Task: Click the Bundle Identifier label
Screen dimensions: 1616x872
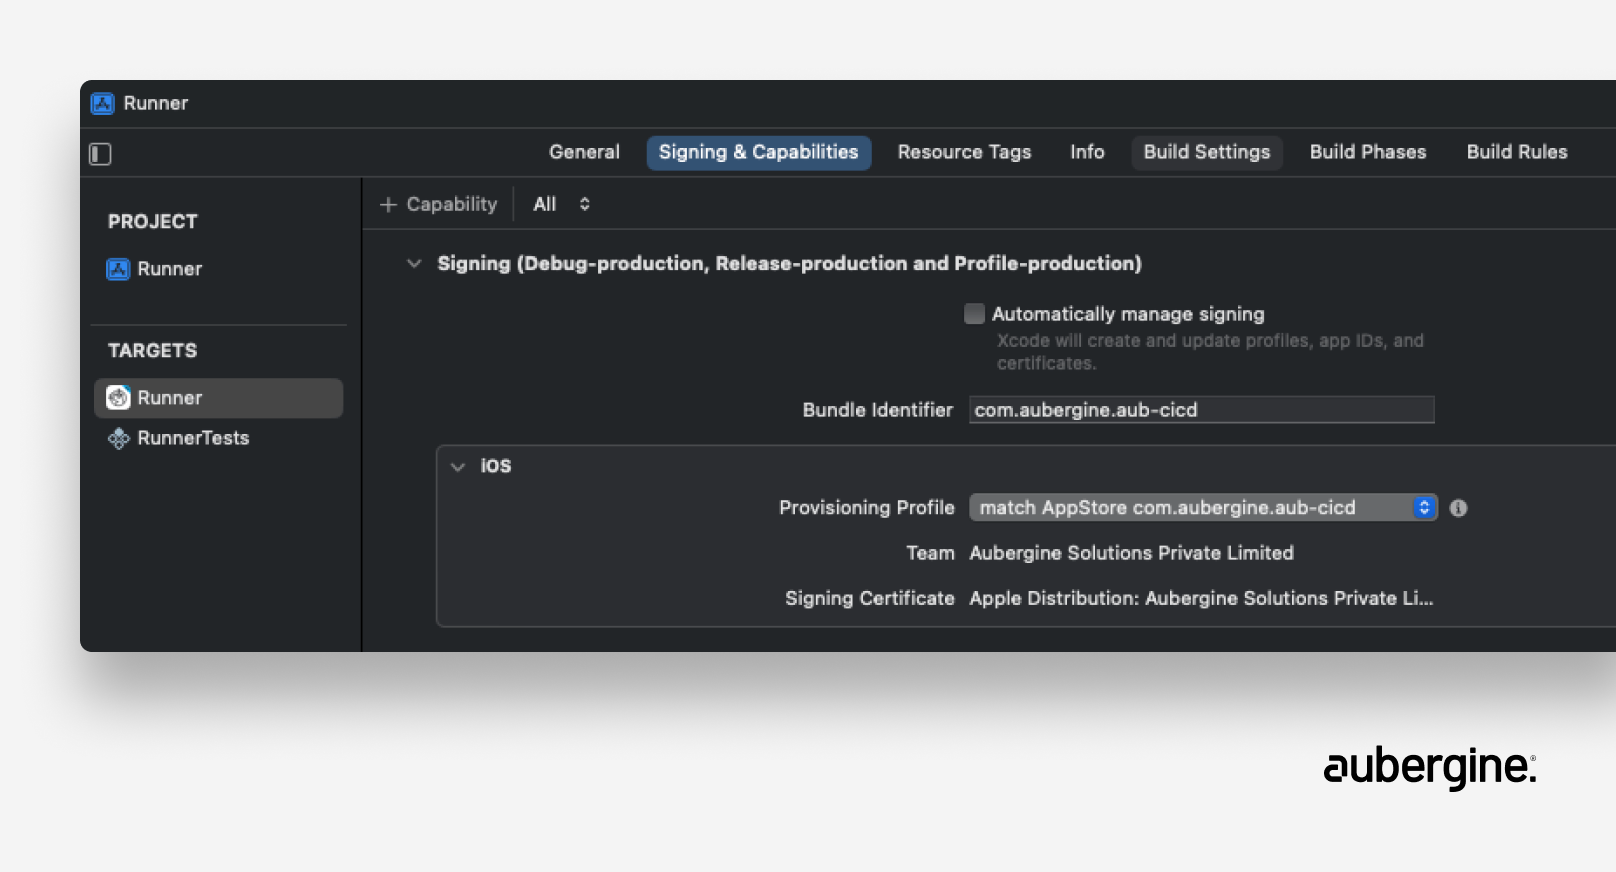Action: click(x=877, y=410)
